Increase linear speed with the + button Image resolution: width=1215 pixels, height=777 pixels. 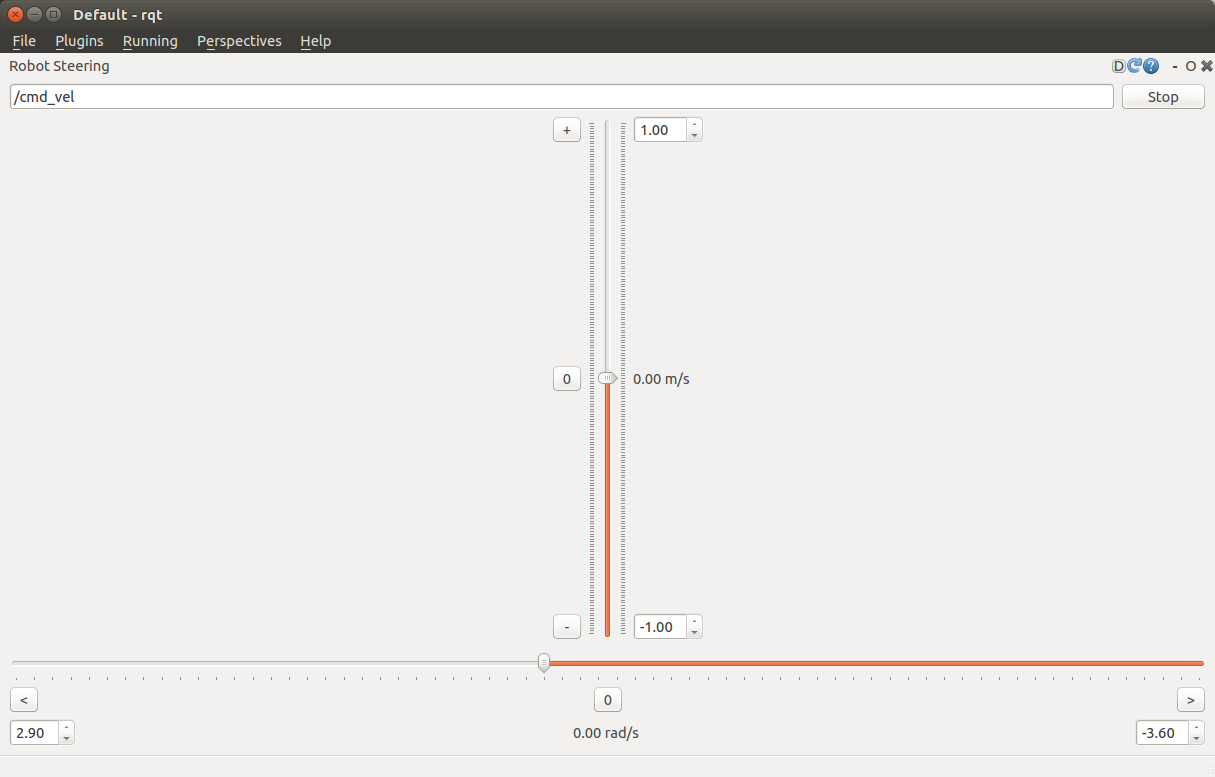[x=567, y=130]
